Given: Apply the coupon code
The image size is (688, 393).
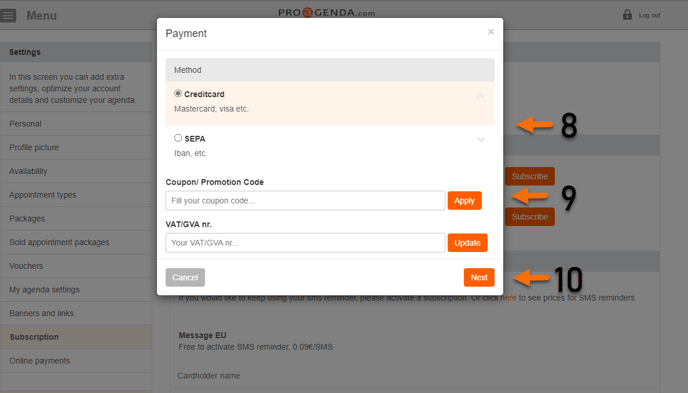Looking at the screenshot, I should point(465,200).
